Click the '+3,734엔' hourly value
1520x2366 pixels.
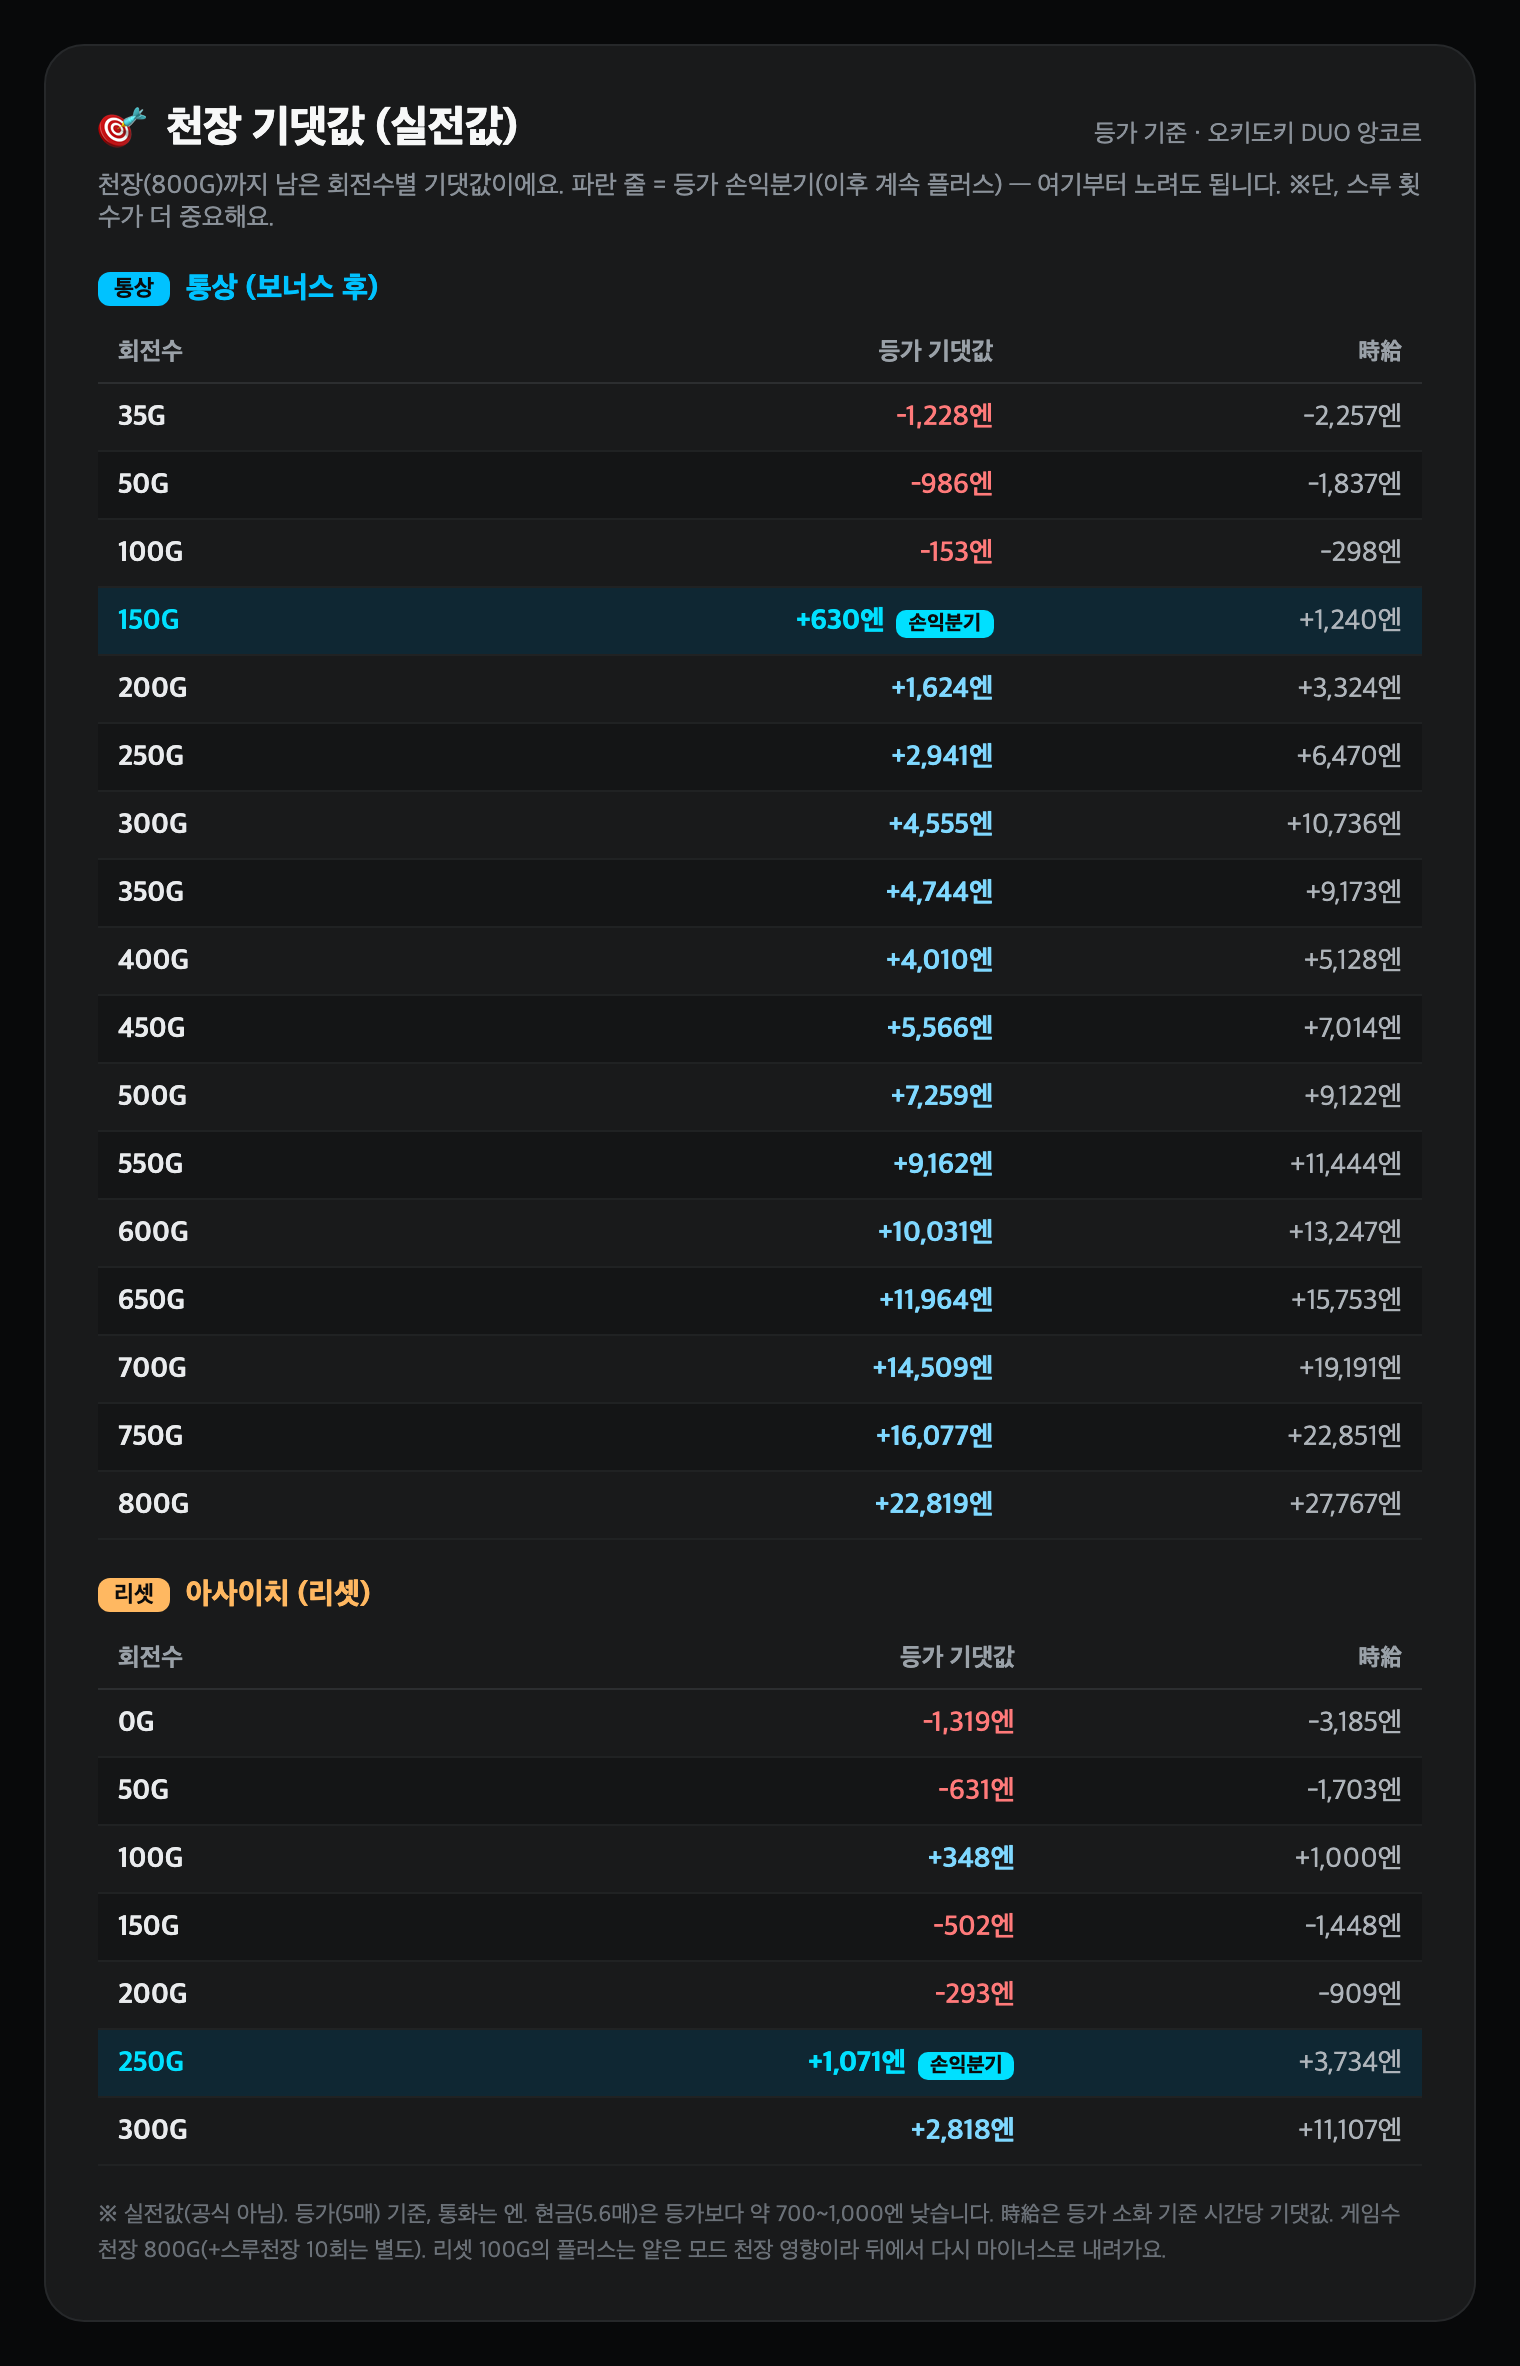coord(1350,2062)
